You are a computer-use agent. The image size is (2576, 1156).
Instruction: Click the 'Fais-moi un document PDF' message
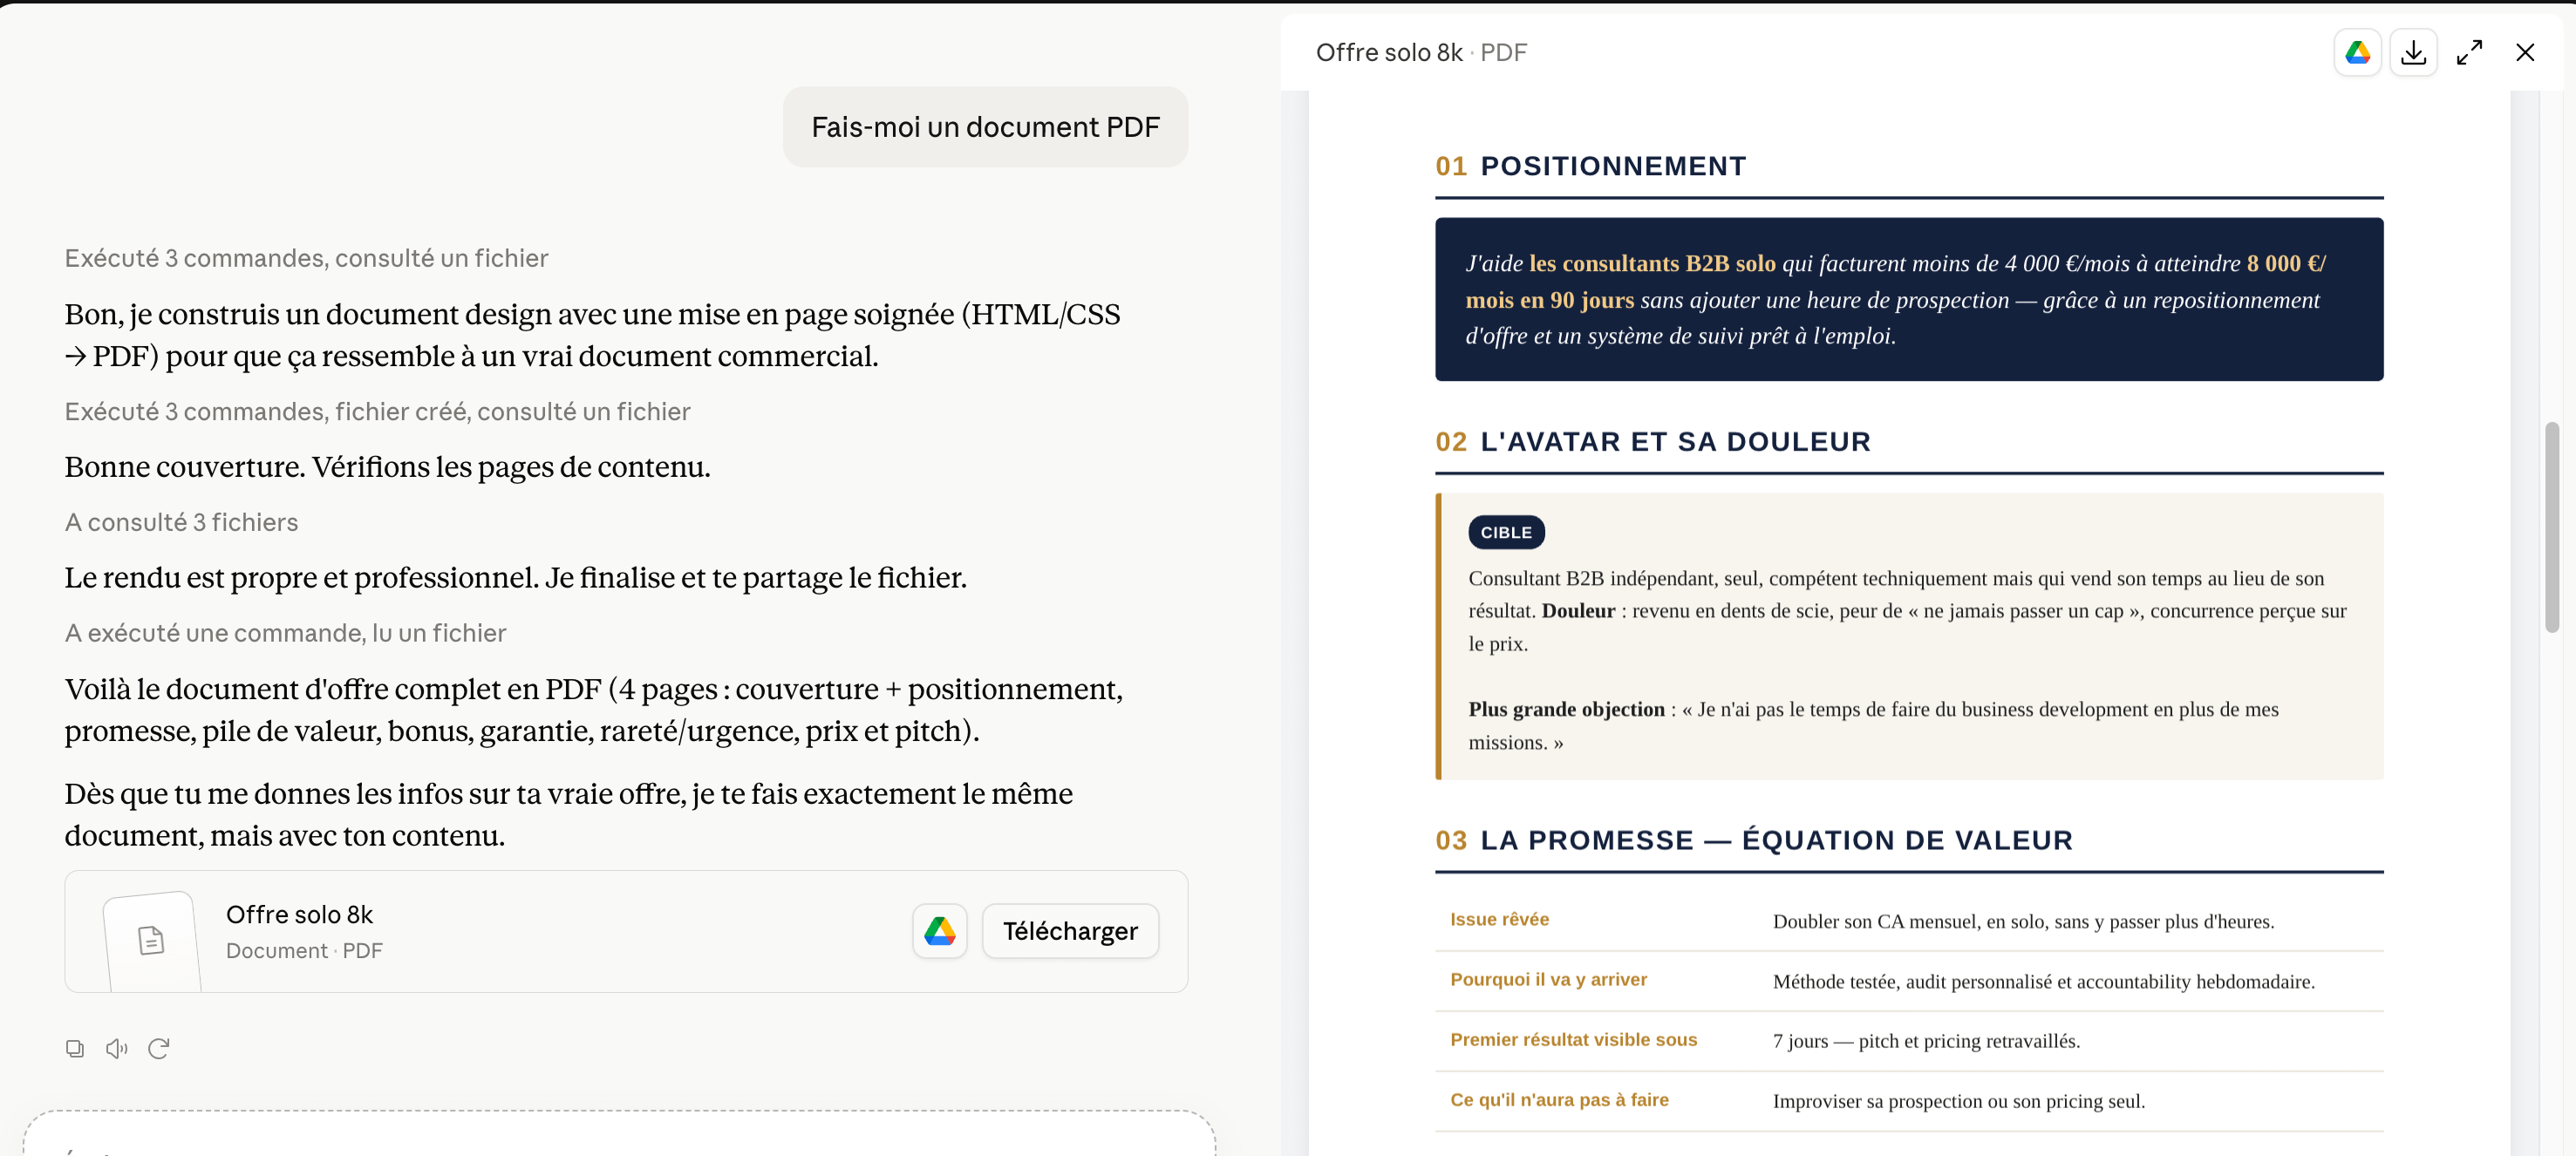985,127
